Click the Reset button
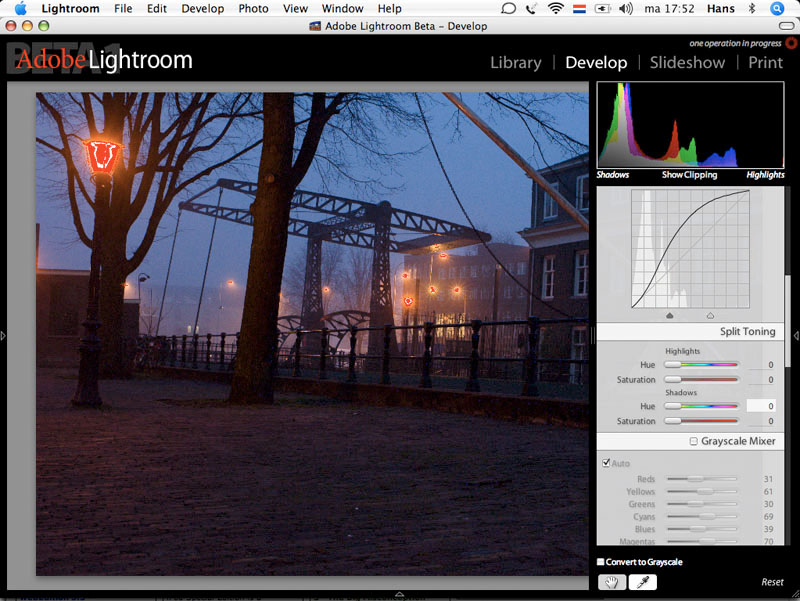800x601 pixels. [x=772, y=582]
